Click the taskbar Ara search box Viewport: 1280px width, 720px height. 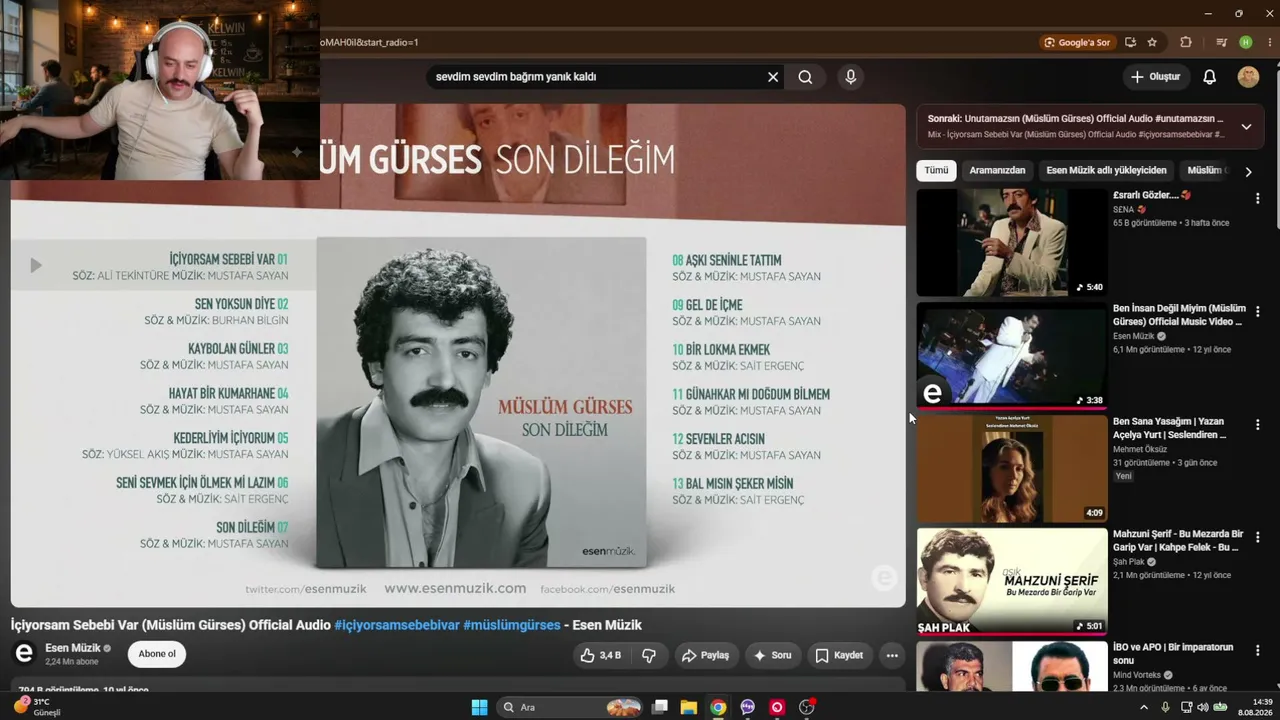(x=571, y=707)
